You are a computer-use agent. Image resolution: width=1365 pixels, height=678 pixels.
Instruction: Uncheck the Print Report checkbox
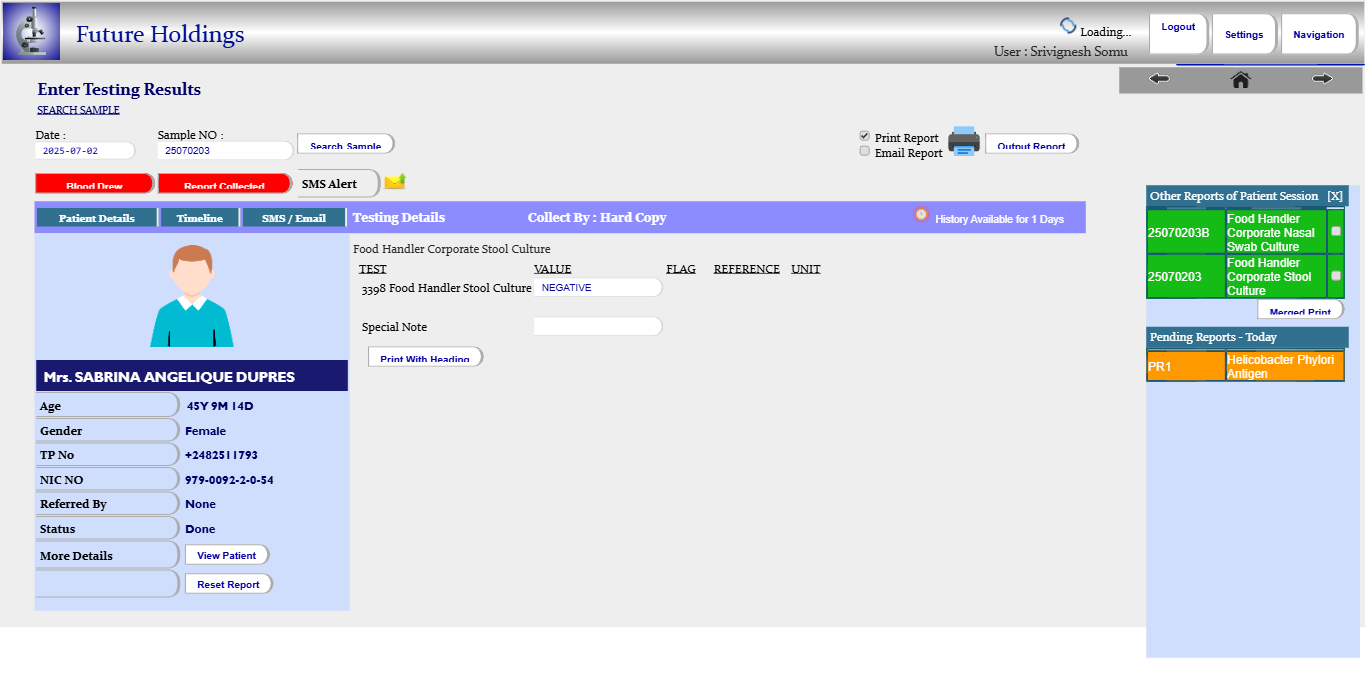click(x=865, y=136)
